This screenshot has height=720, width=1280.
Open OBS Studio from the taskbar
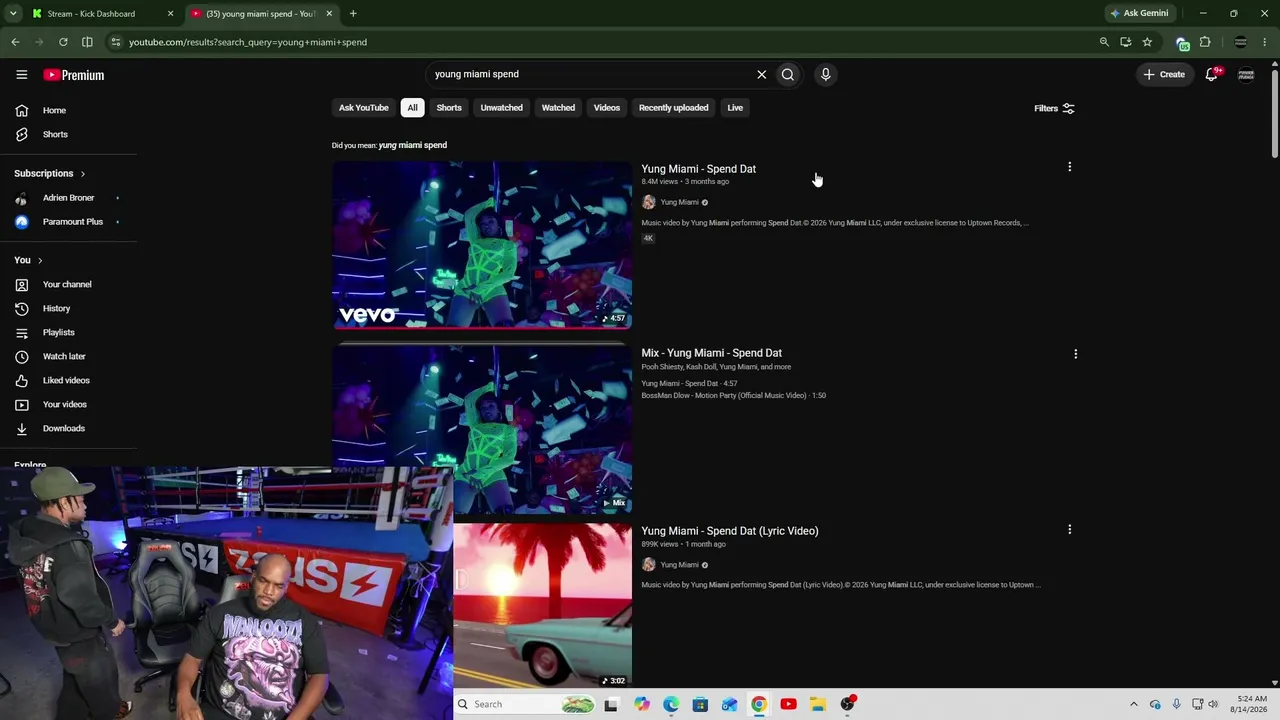(847, 704)
